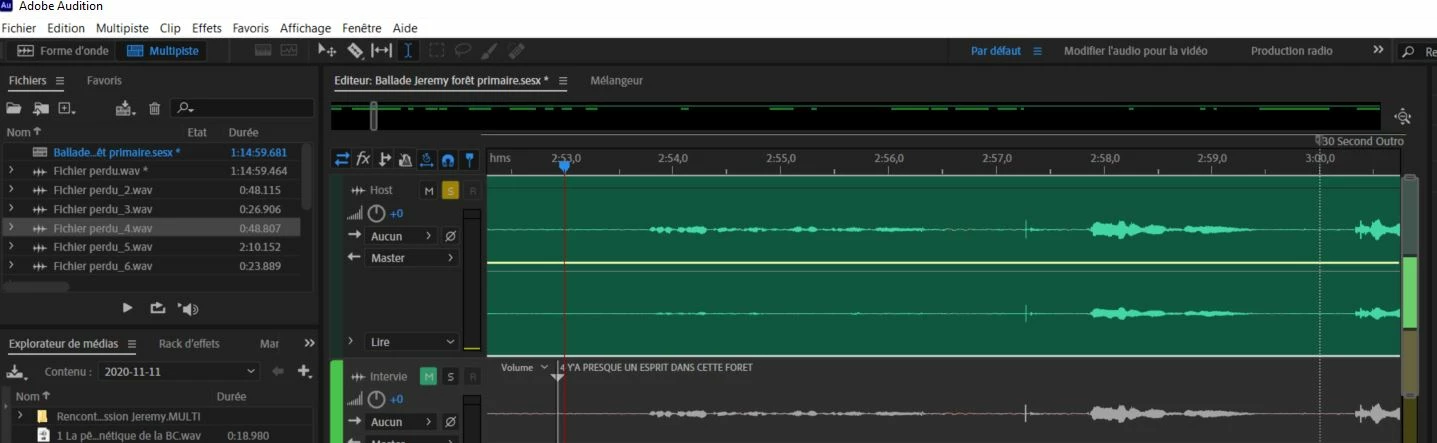Open the Fichier menu

click(19, 28)
